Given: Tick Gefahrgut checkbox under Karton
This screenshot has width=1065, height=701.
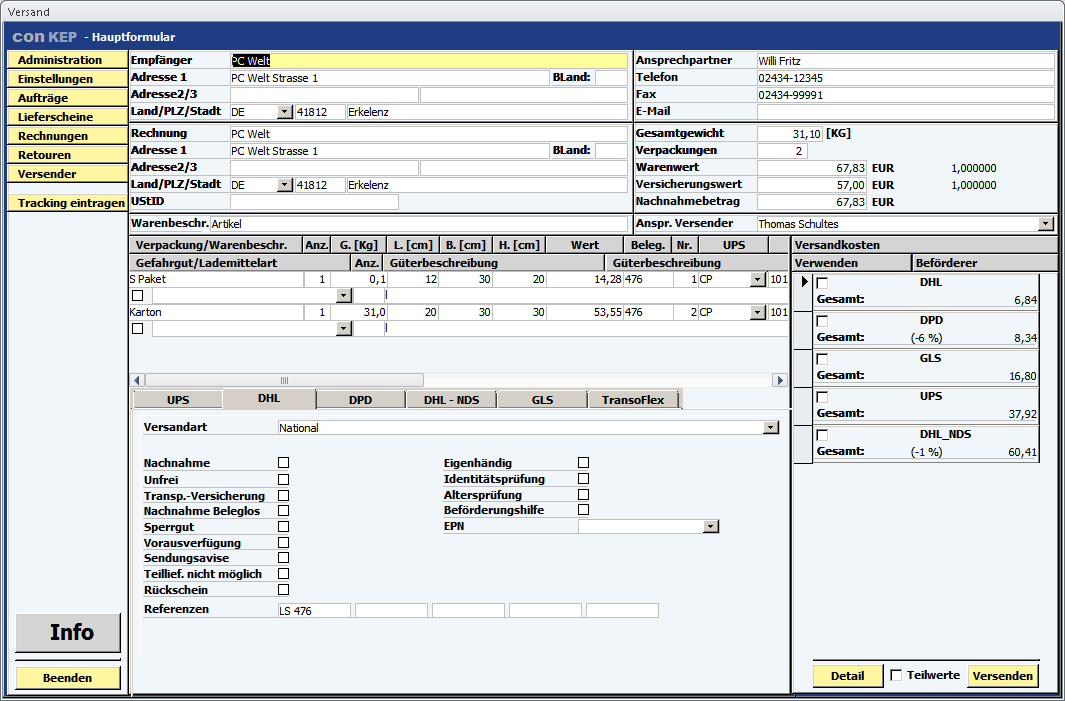Looking at the screenshot, I should click(x=137, y=329).
